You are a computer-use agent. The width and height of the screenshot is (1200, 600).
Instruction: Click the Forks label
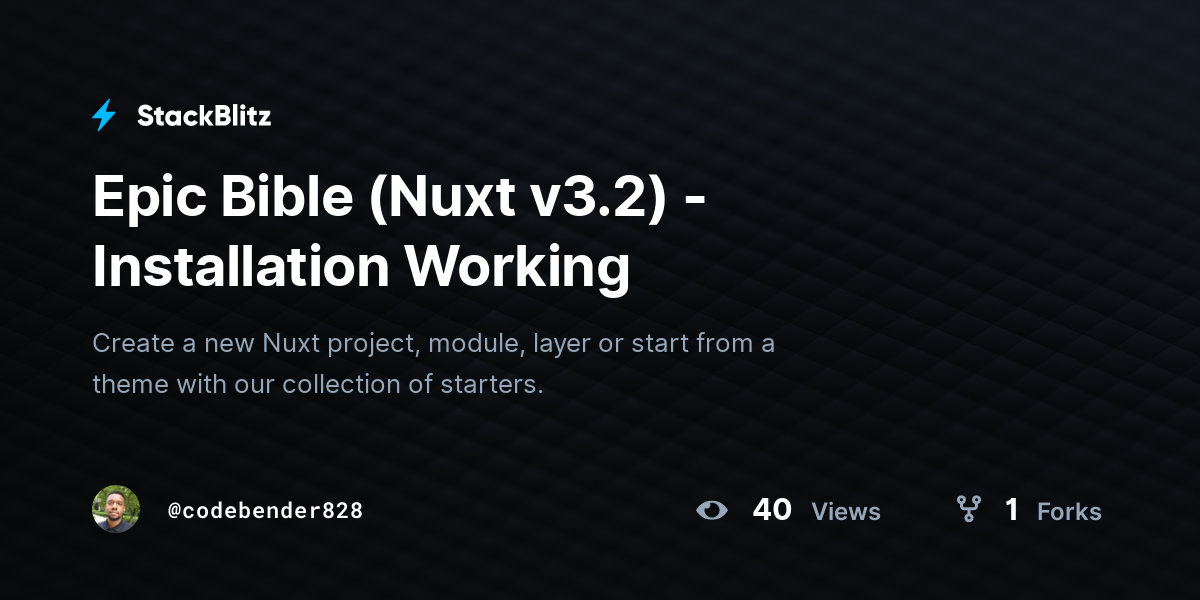[x=1069, y=511]
